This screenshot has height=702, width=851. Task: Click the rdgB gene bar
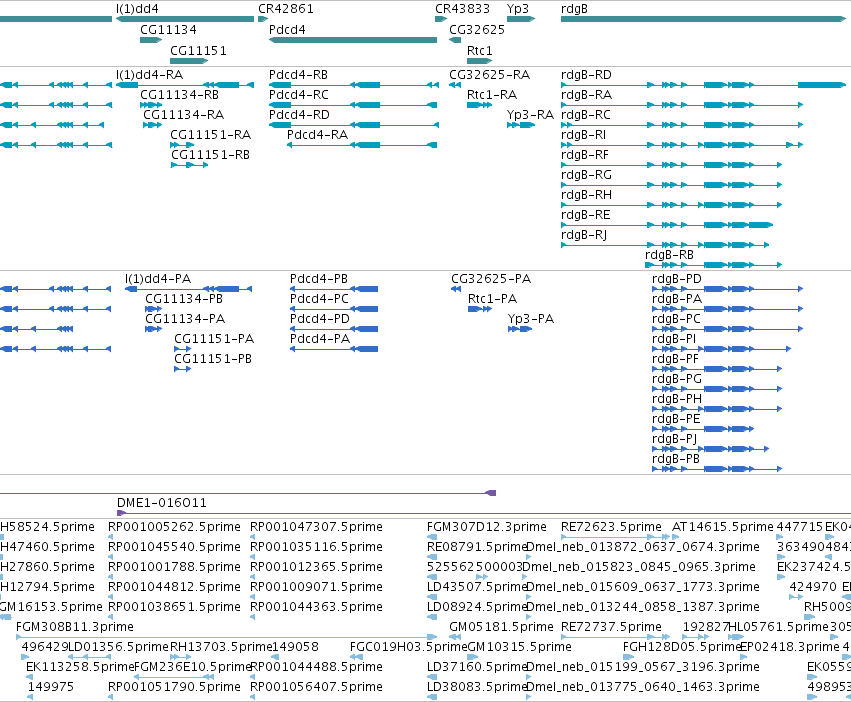point(703,19)
